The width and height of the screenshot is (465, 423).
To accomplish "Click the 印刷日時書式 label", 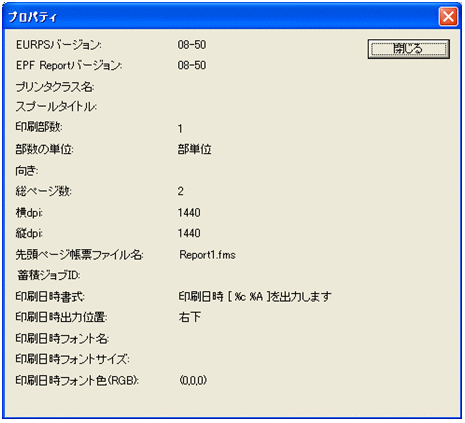I will (50, 297).
